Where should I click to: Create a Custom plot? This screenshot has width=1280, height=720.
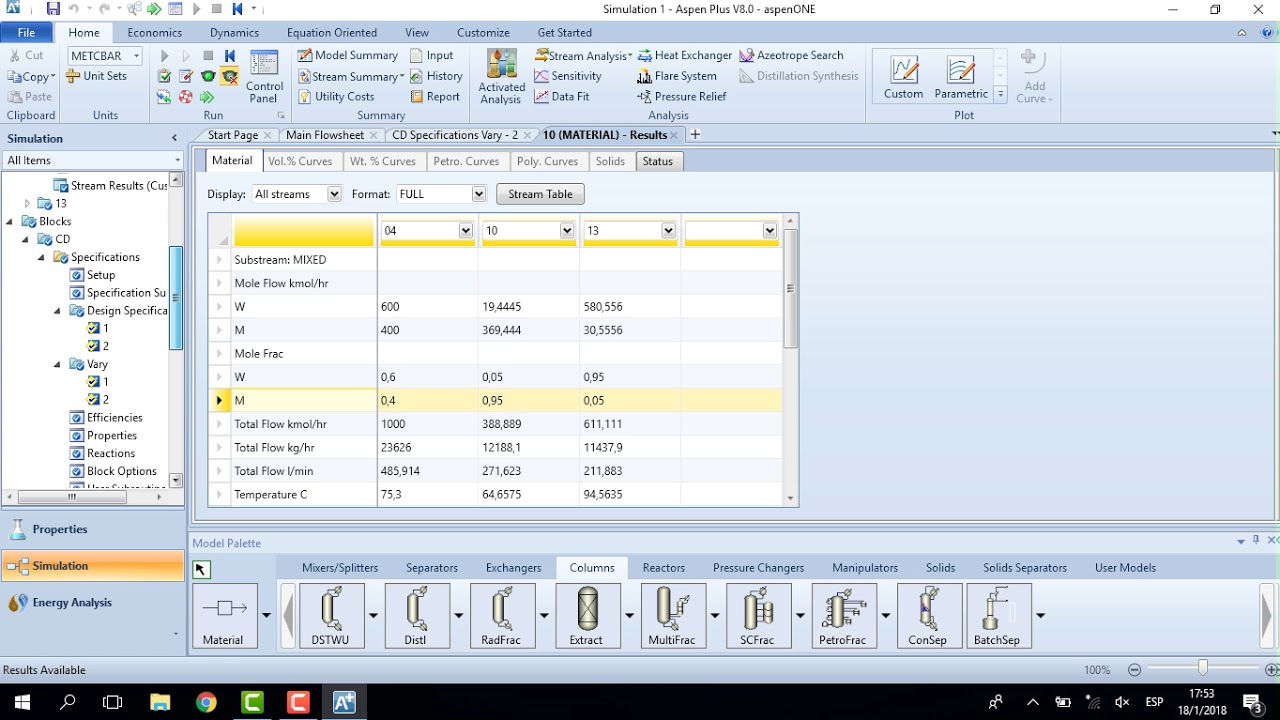[903, 77]
